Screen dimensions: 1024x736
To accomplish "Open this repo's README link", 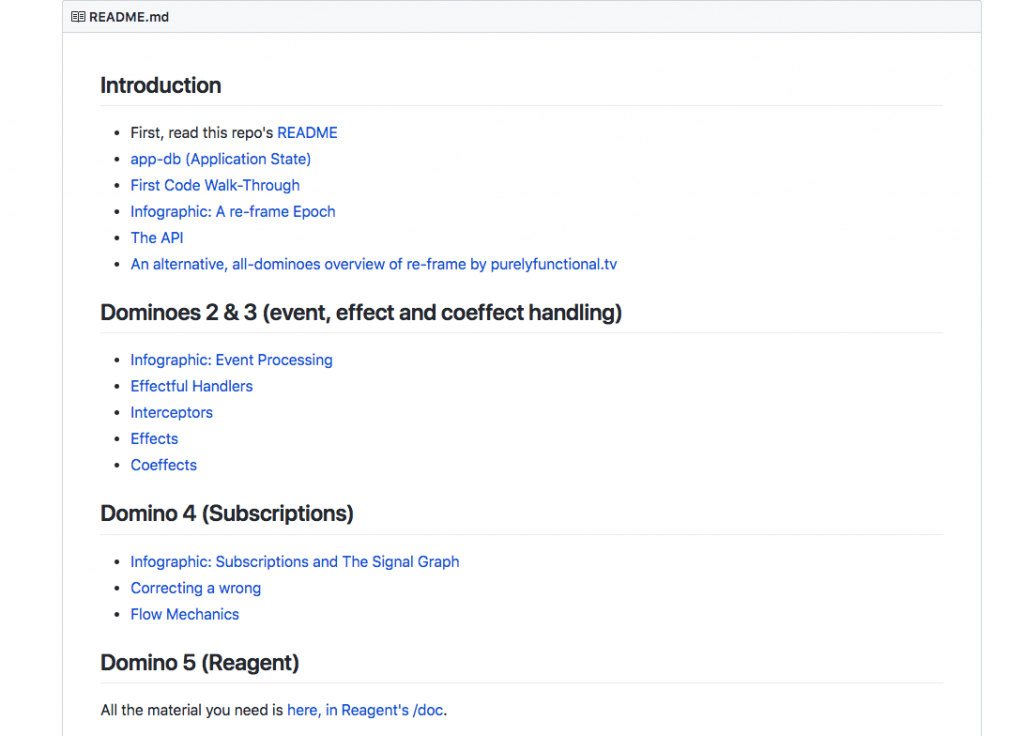I will [x=307, y=132].
